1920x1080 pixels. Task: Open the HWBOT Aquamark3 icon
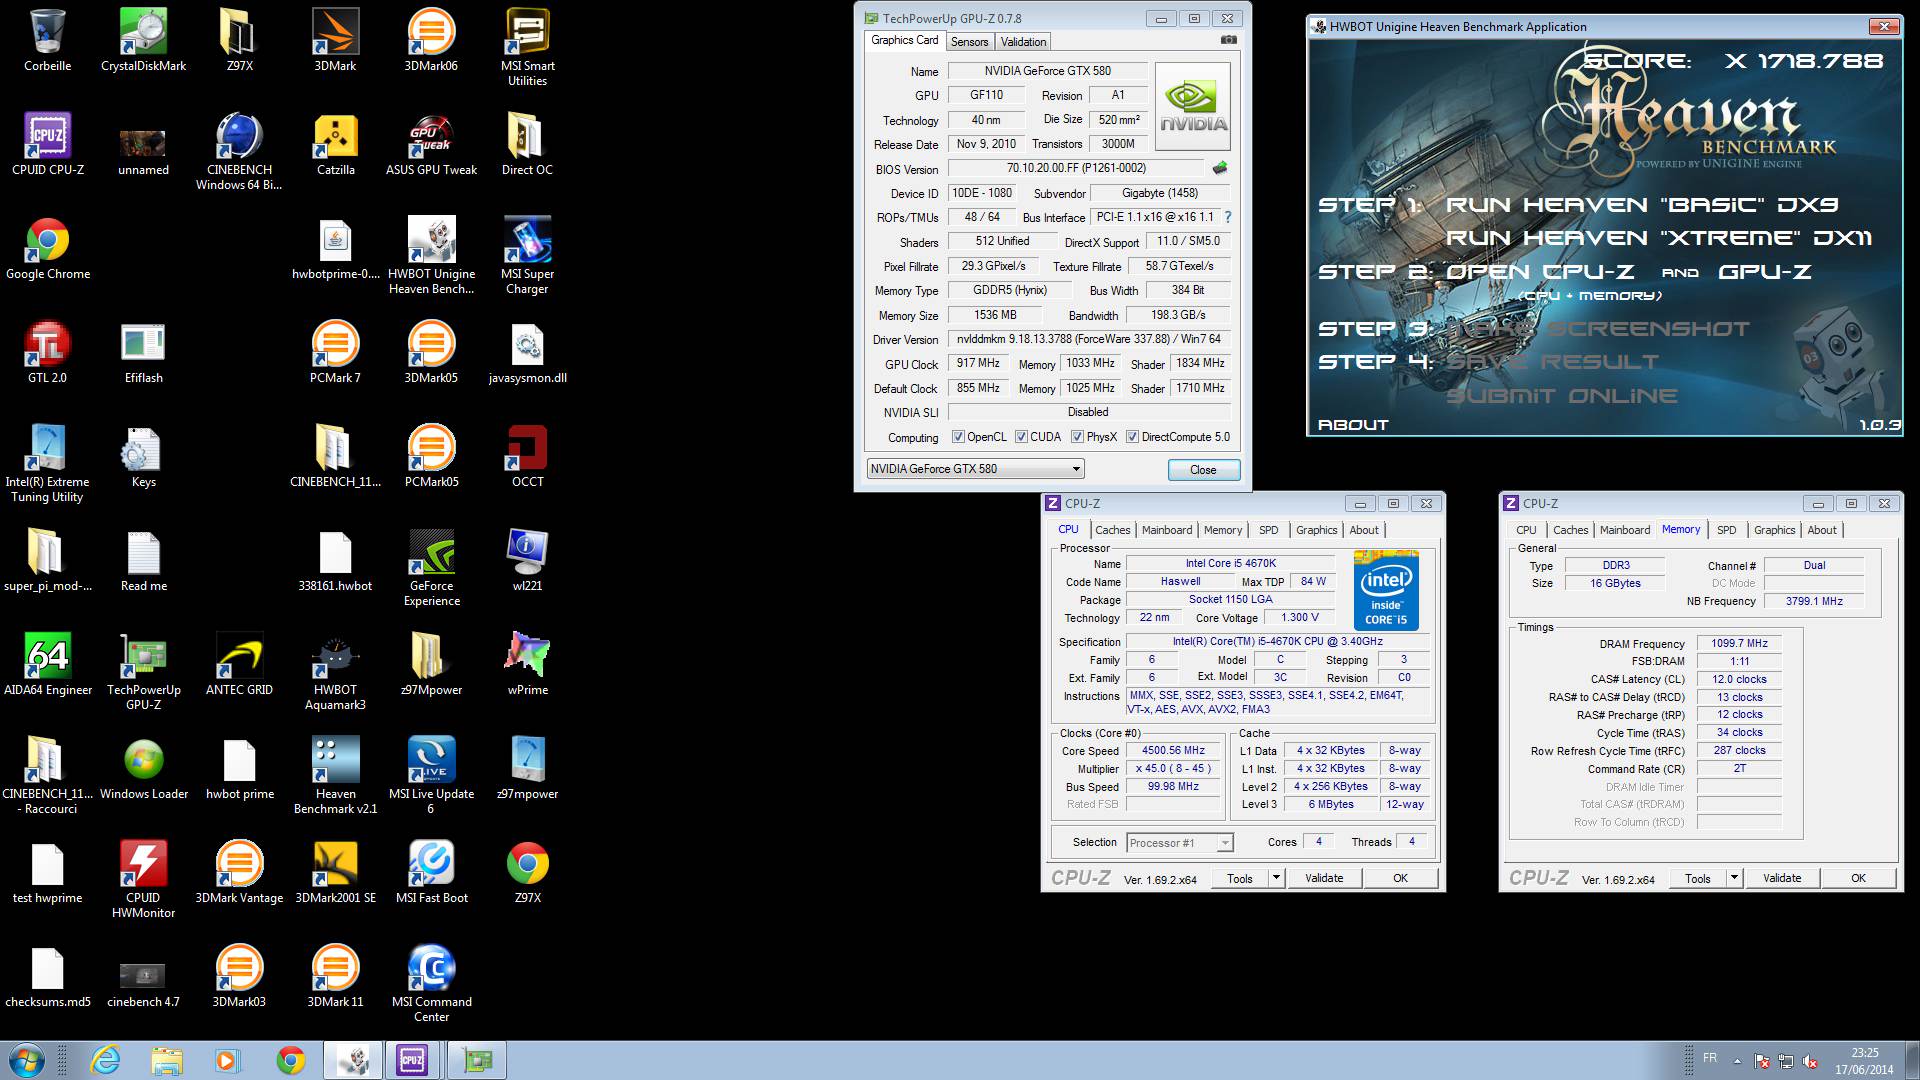click(x=335, y=671)
